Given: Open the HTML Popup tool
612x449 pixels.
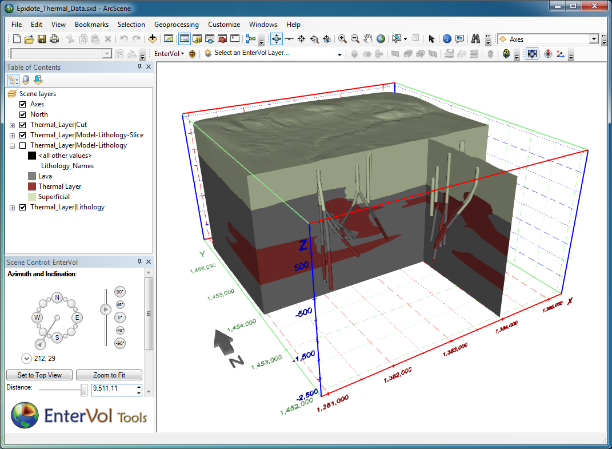Looking at the screenshot, I should tap(460, 39).
